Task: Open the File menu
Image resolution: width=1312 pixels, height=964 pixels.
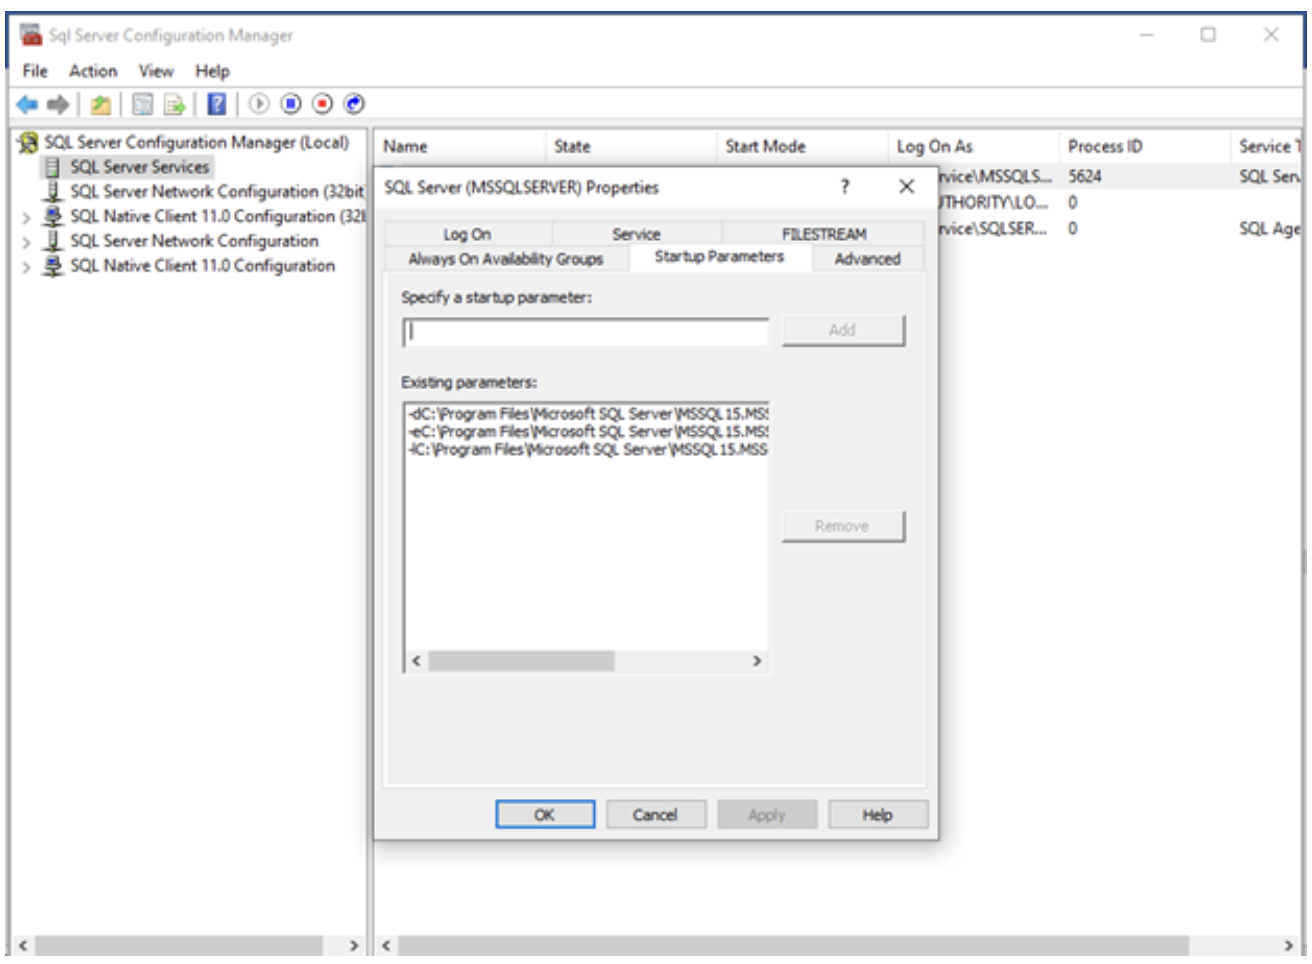Action: point(35,71)
